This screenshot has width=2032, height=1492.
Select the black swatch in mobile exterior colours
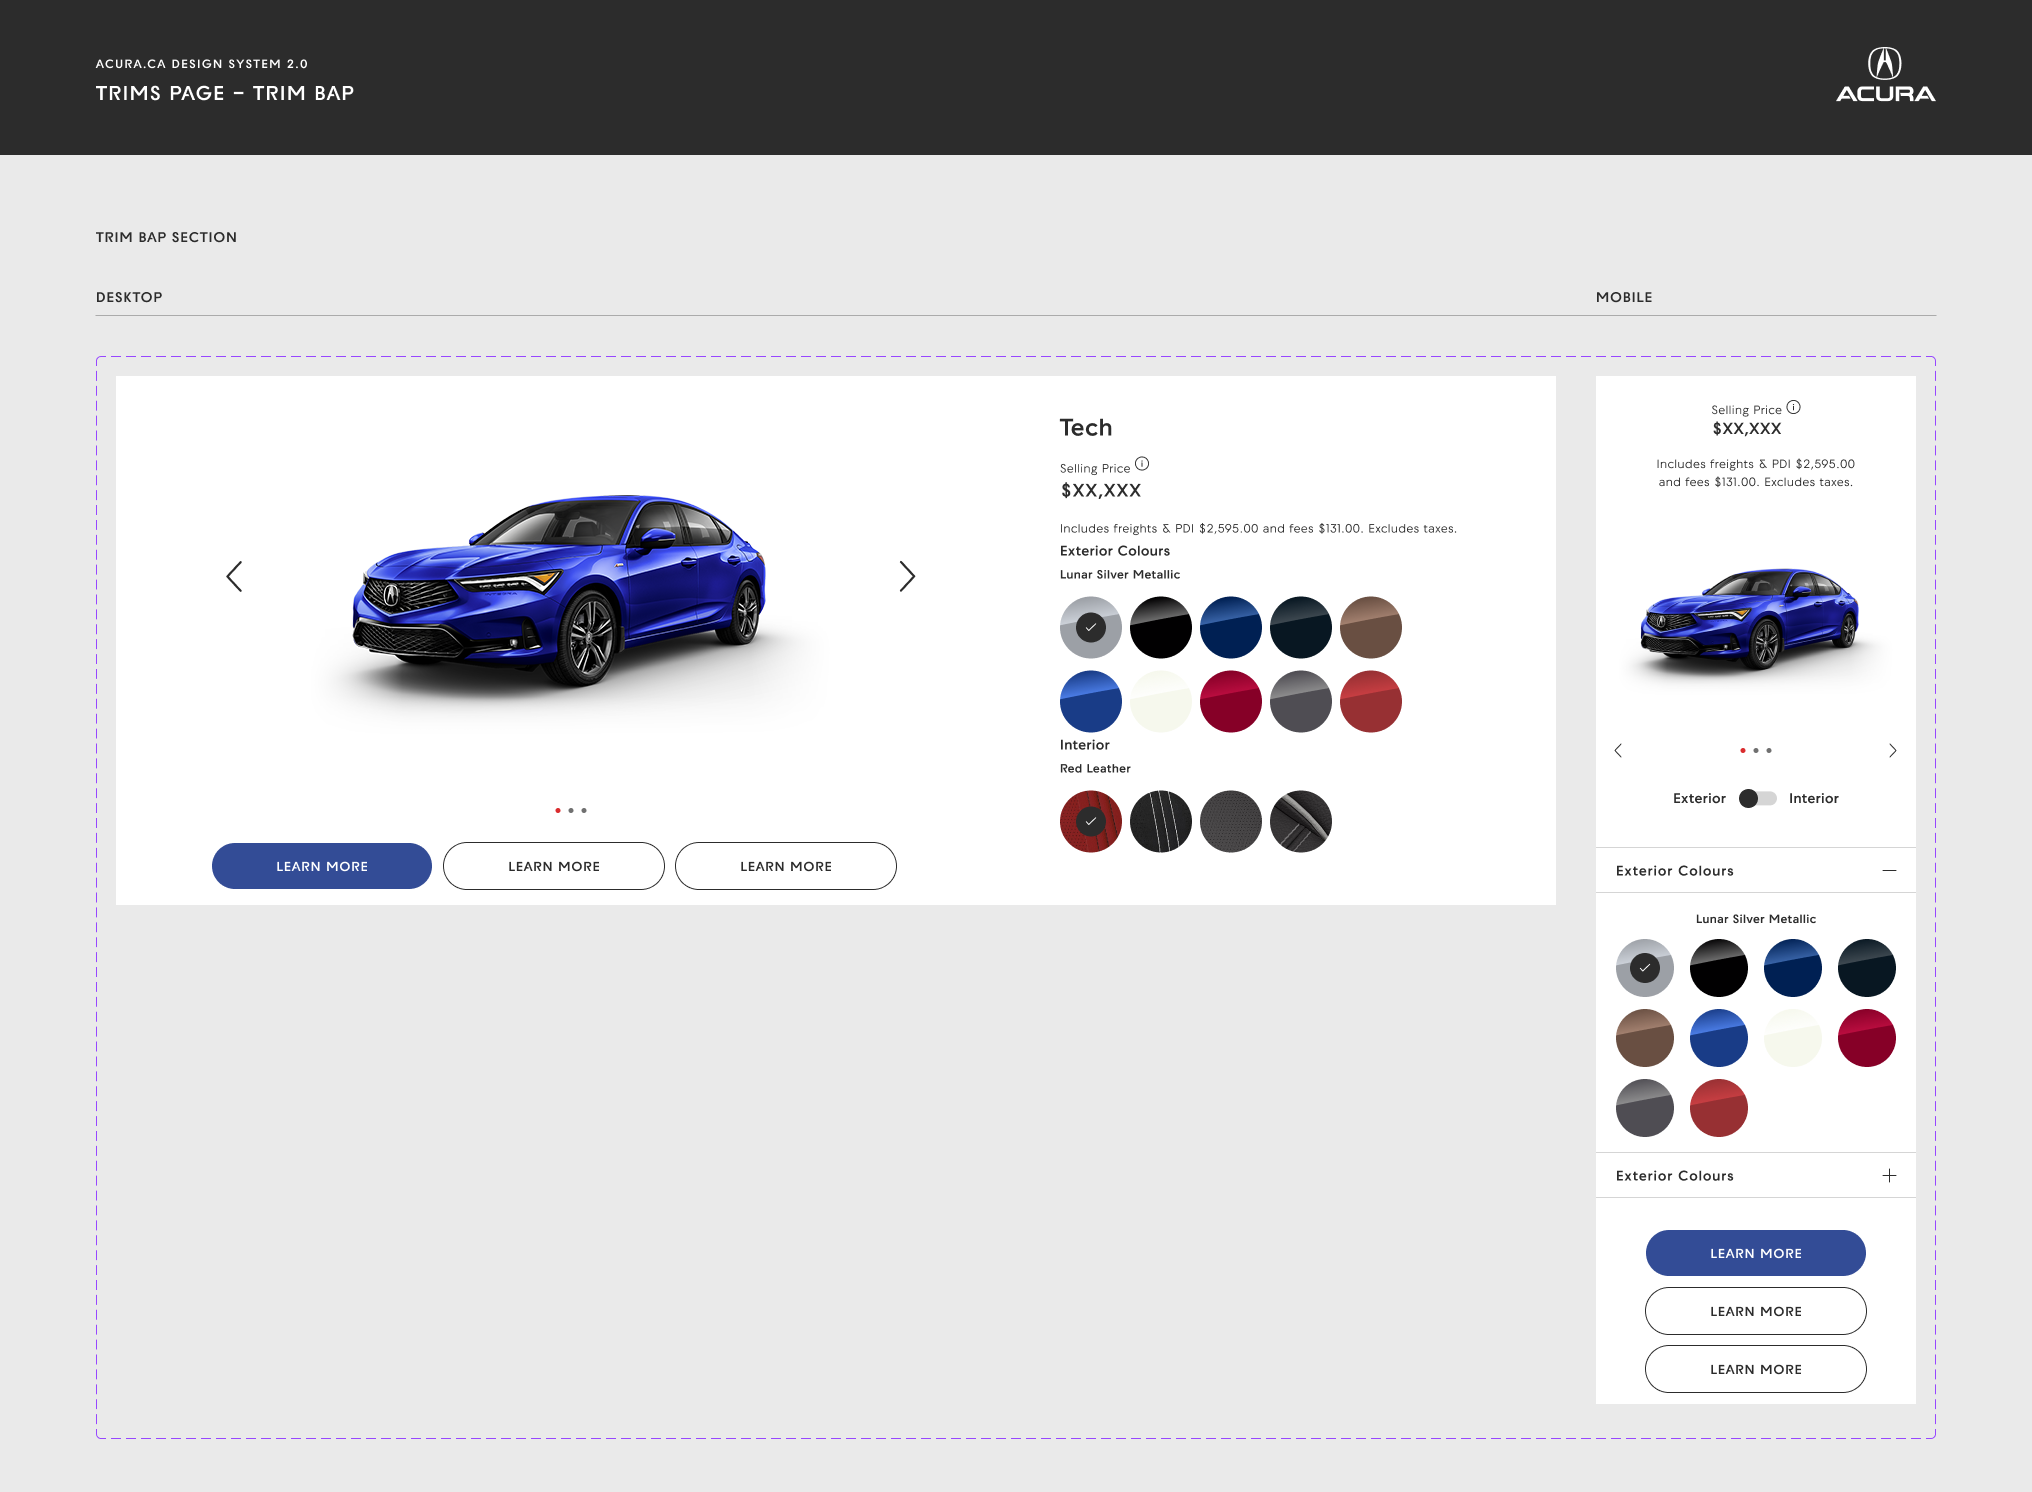pyautogui.click(x=1719, y=968)
